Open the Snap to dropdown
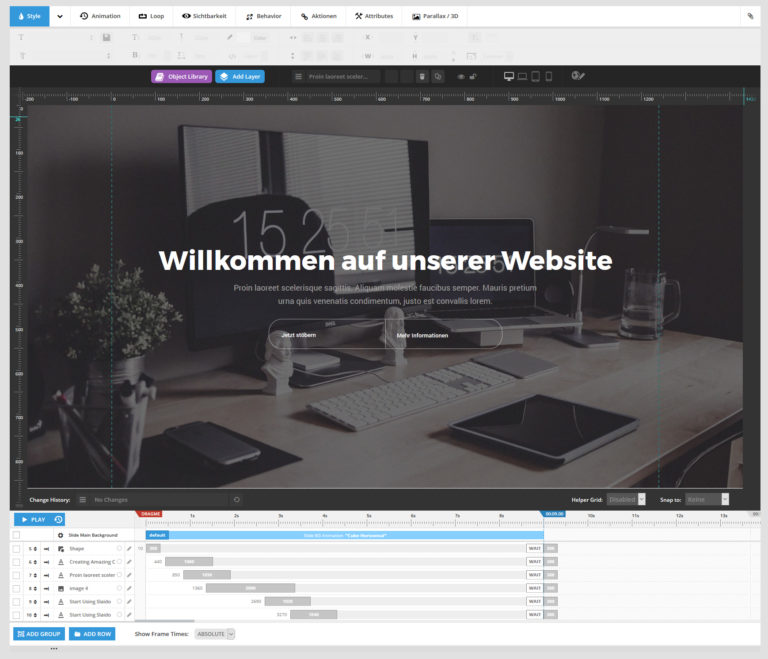This screenshot has height=659, width=768. tap(707, 499)
